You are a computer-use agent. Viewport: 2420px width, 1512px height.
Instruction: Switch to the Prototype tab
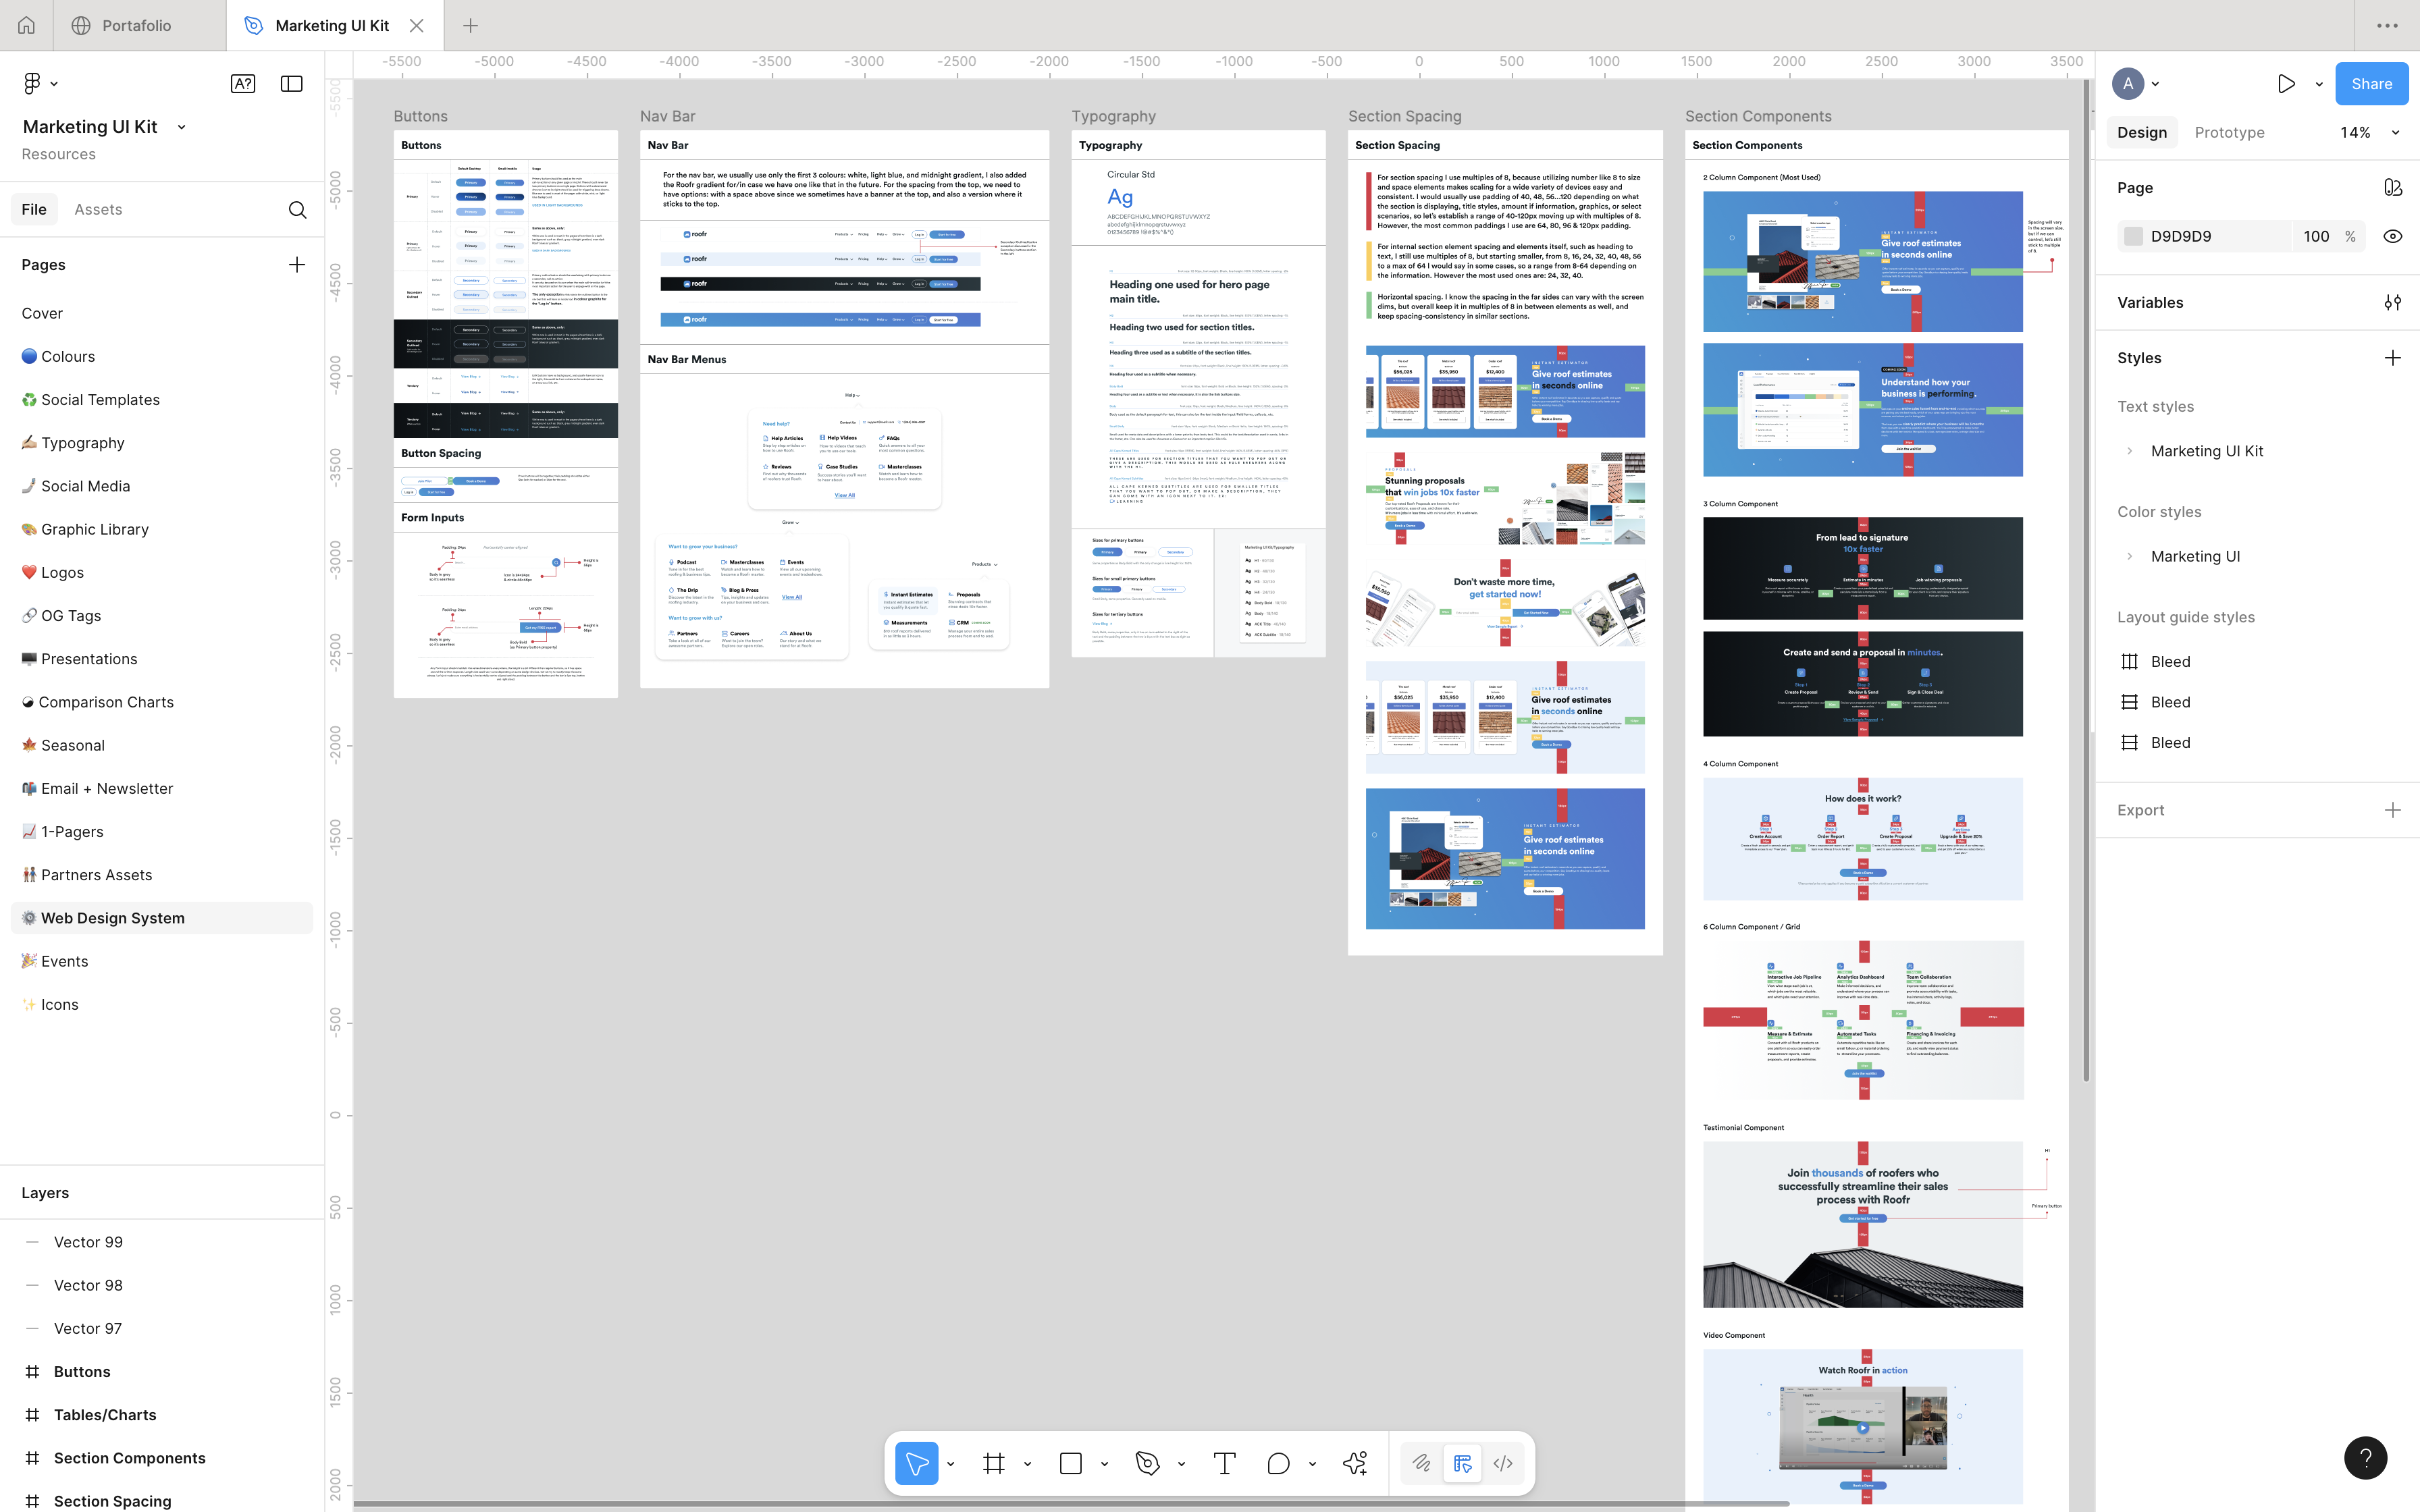pos(2229,133)
